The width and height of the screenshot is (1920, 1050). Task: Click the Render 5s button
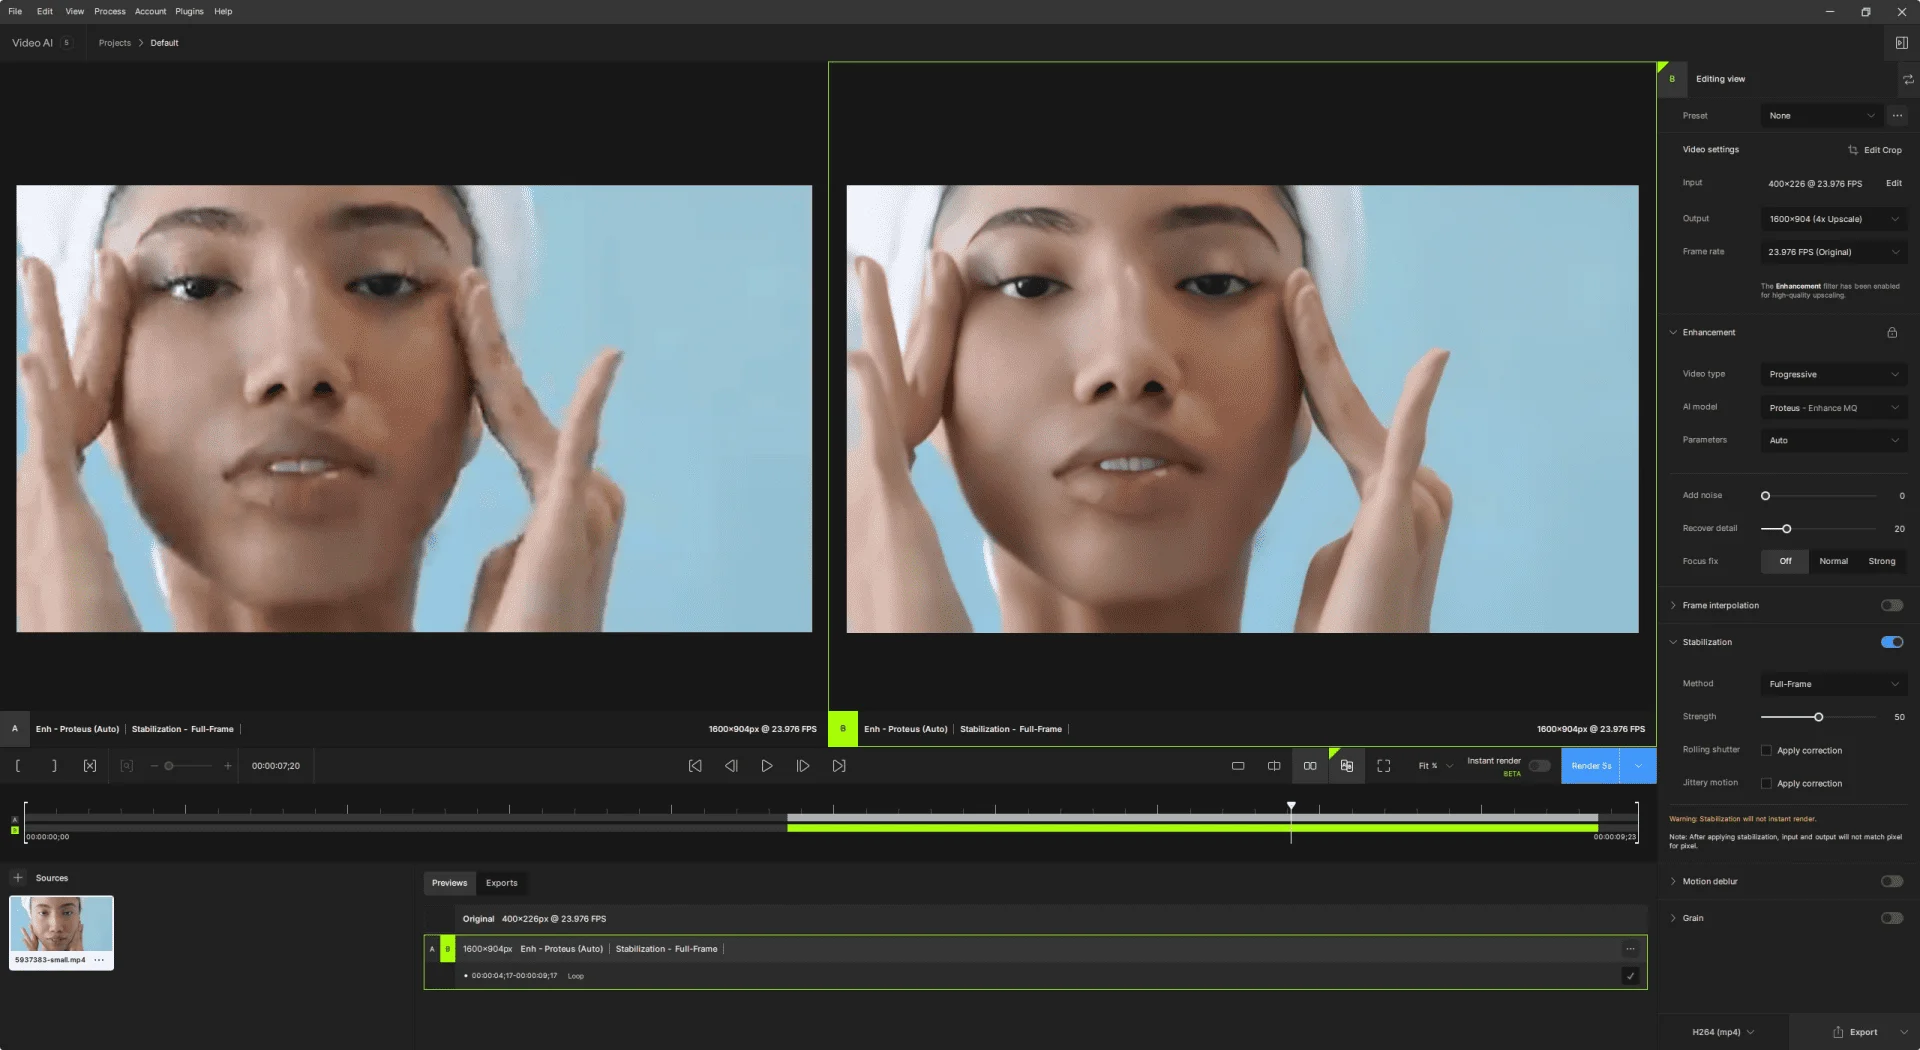pyautogui.click(x=1591, y=766)
